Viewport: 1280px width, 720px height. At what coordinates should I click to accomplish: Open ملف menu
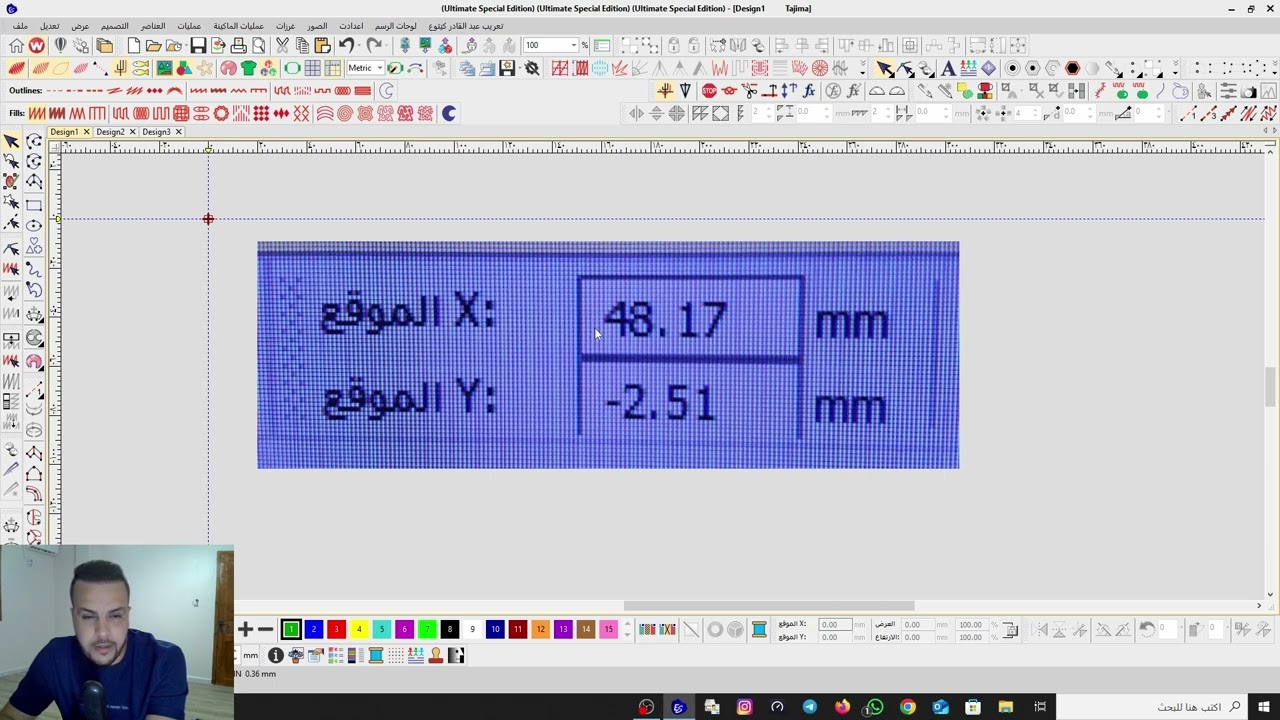[x=20, y=25]
